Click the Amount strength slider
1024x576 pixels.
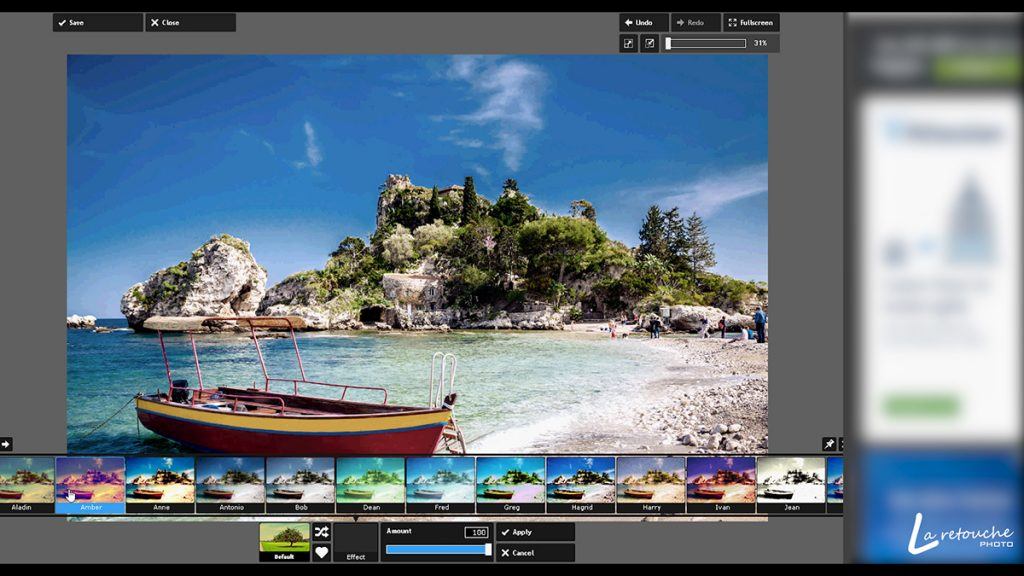437,548
